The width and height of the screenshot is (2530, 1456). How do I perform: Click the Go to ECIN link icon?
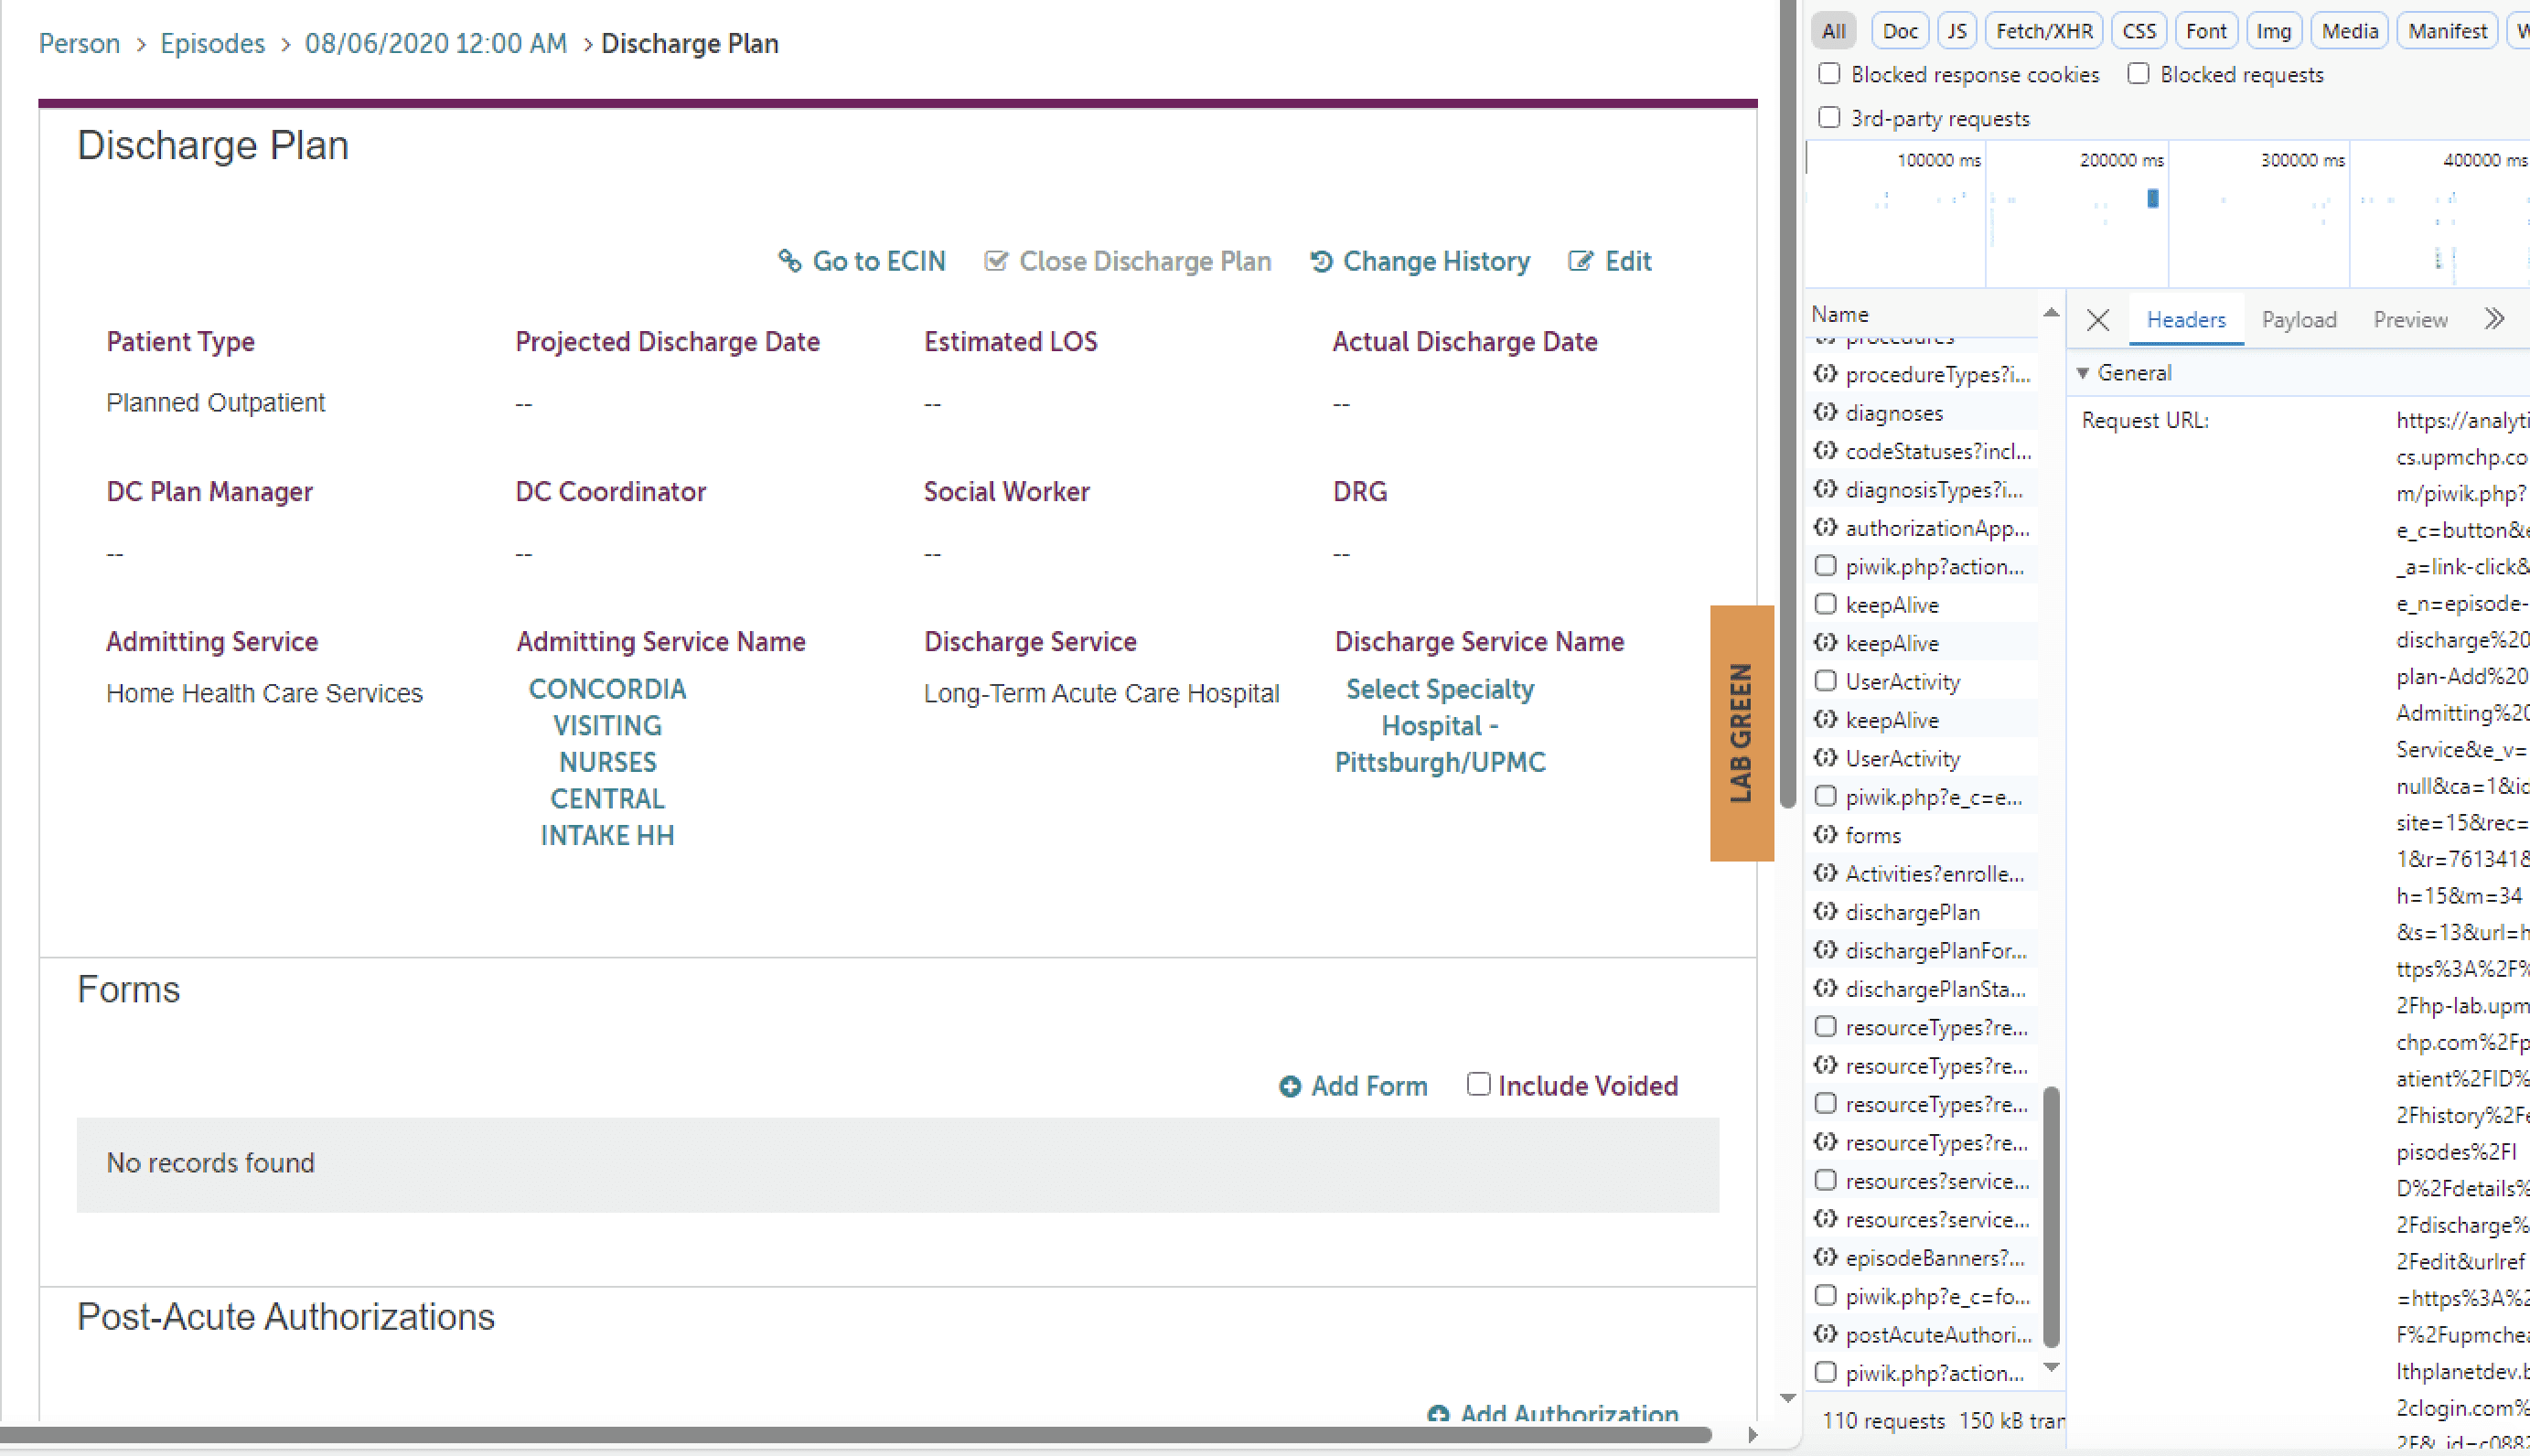click(x=789, y=261)
